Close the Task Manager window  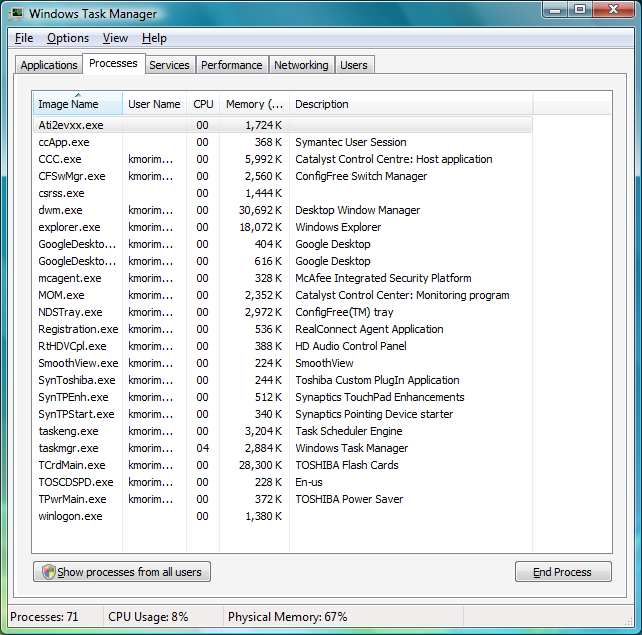[613, 9]
